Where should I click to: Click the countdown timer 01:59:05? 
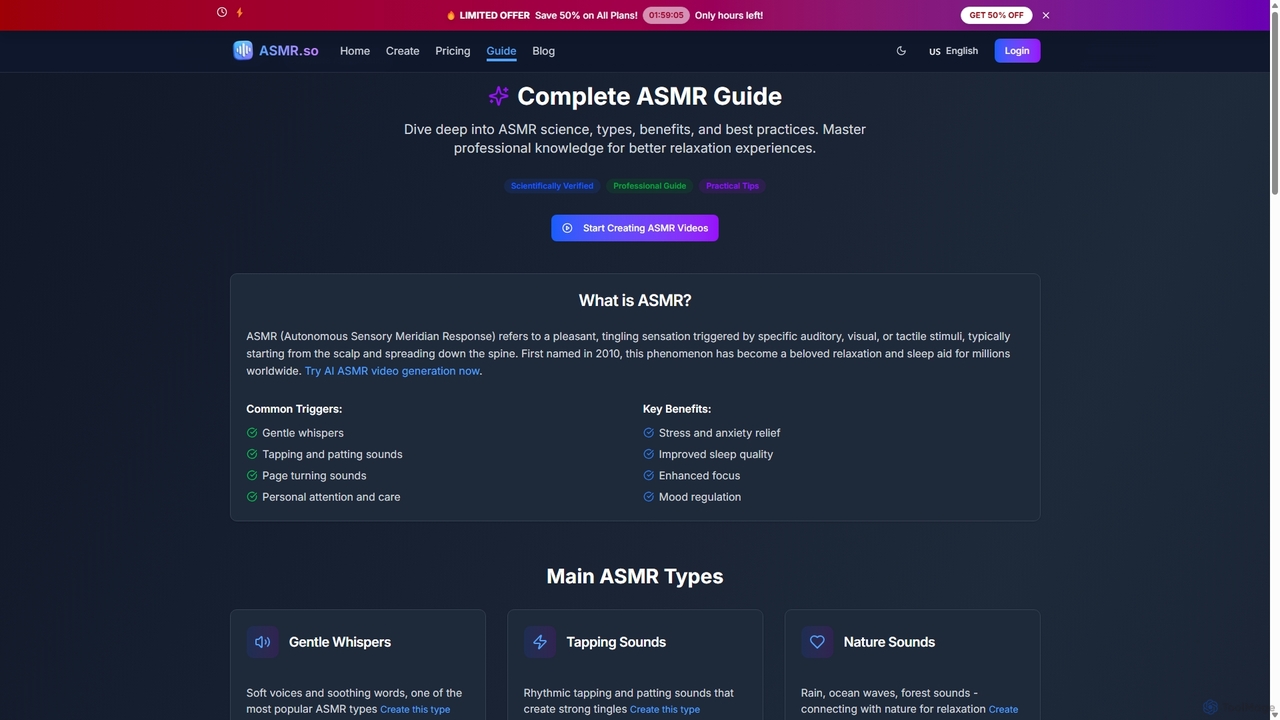(x=666, y=15)
